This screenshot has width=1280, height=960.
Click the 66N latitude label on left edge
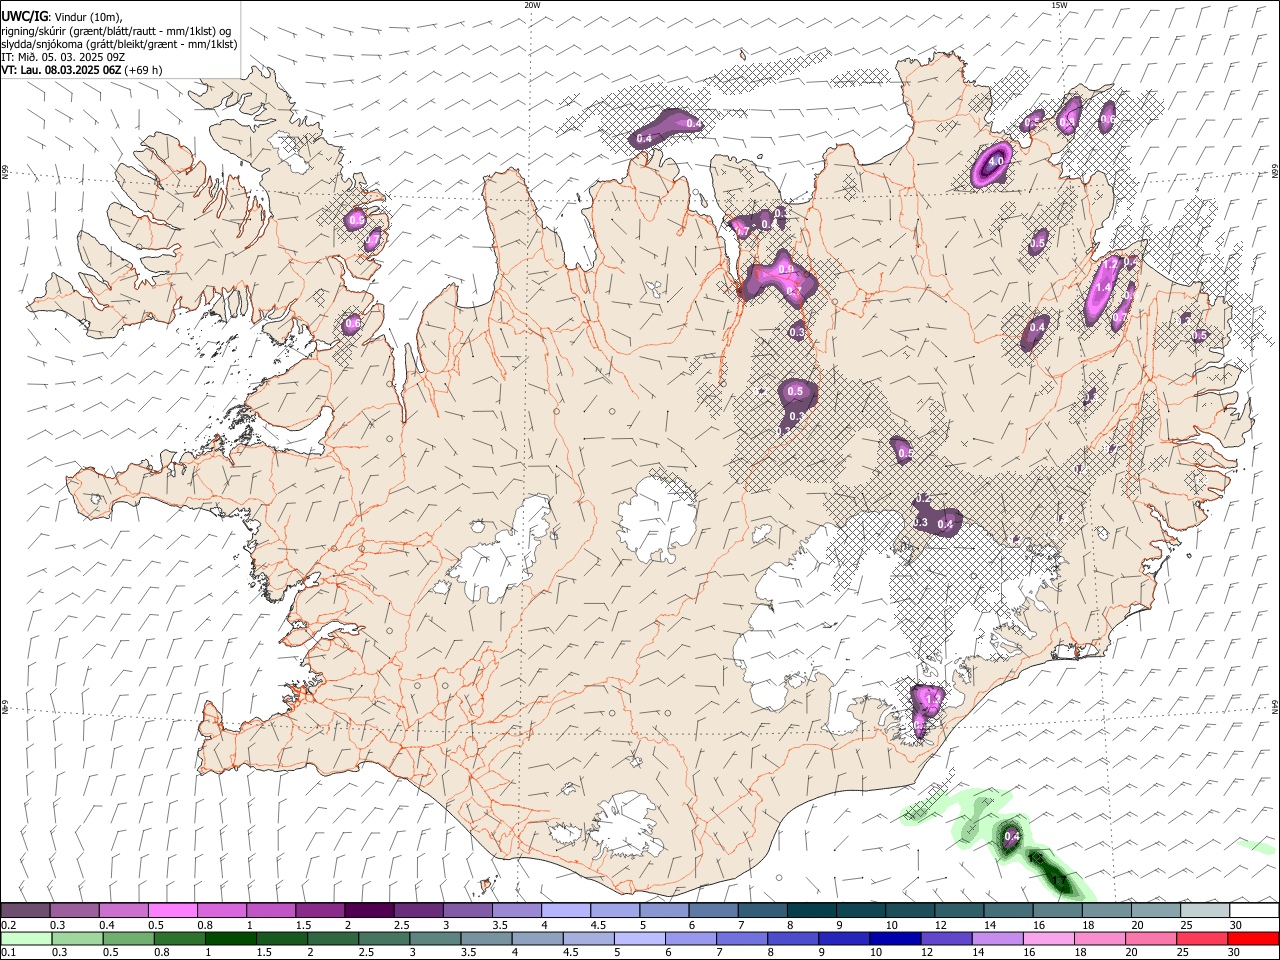click(5, 172)
